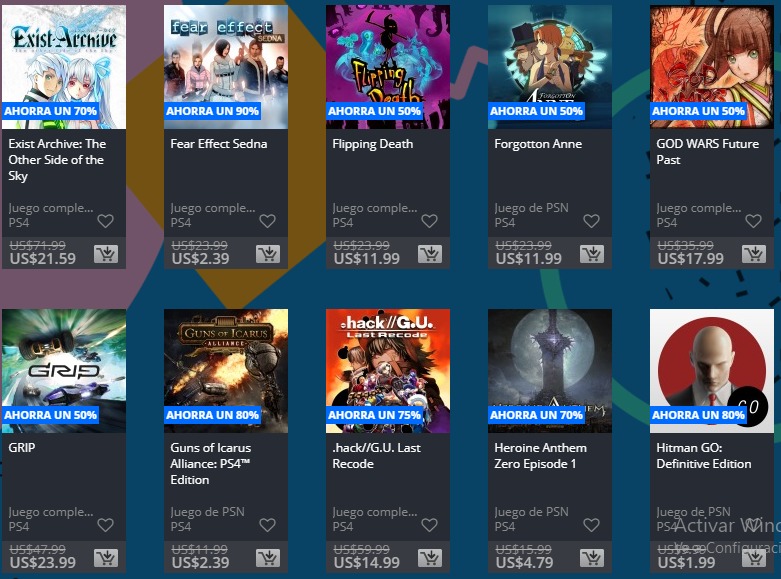
Task: Add Guns of Icarus Alliance to cart
Action: point(268,558)
